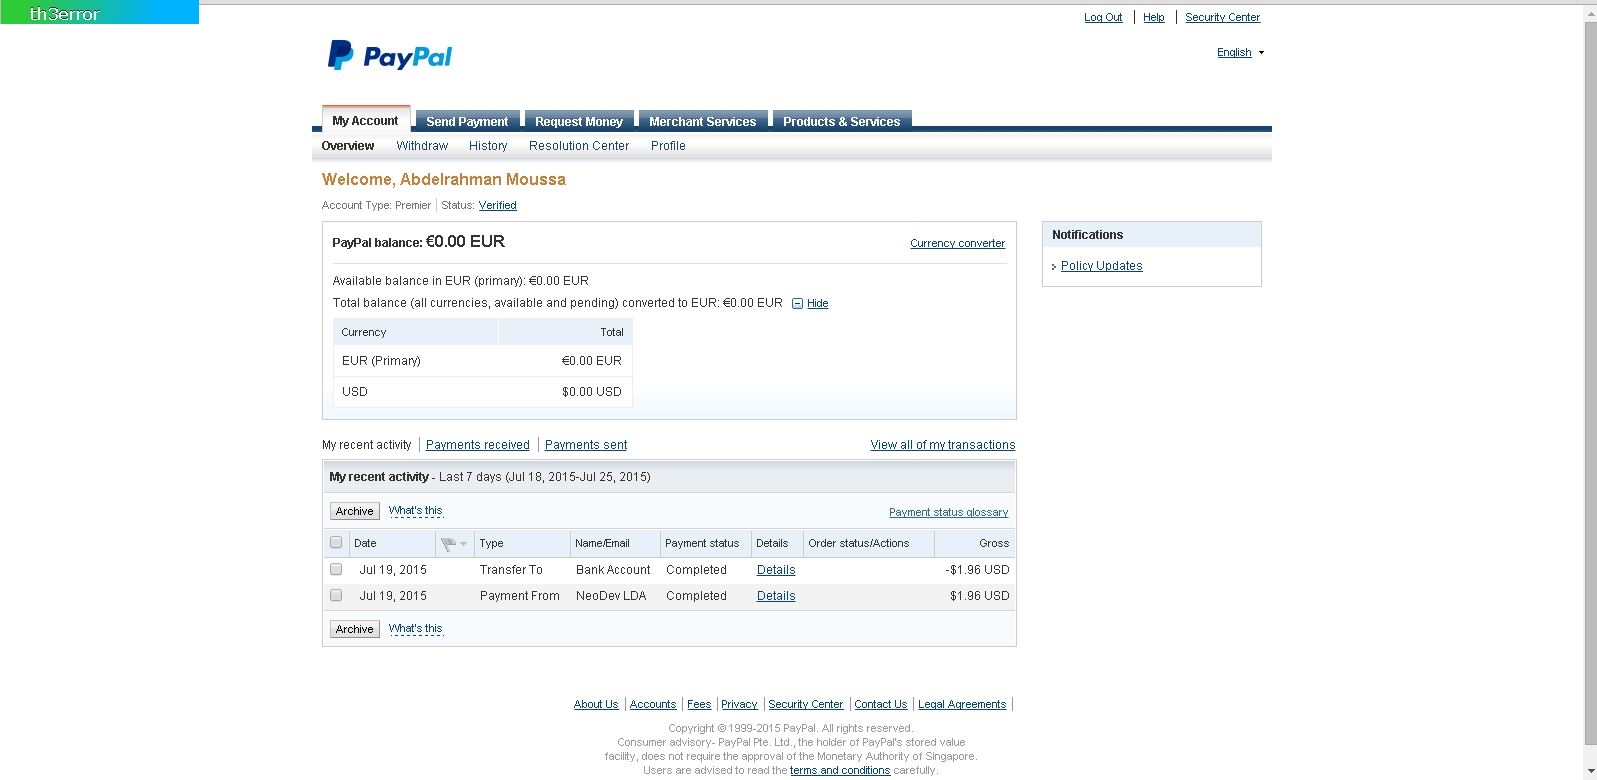
Task: Open the My Account tab
Action: pos(365,120)
